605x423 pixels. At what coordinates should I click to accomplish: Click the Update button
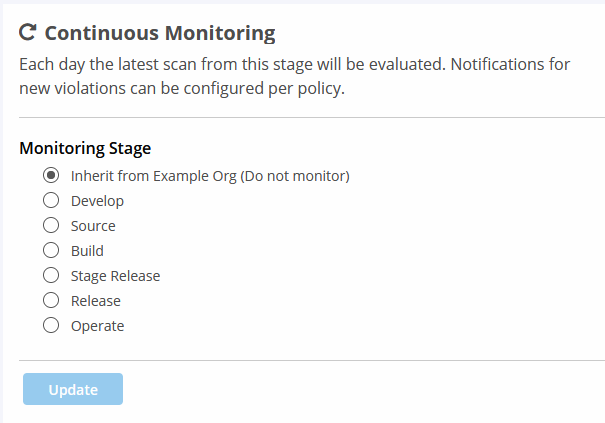(73, 389)
